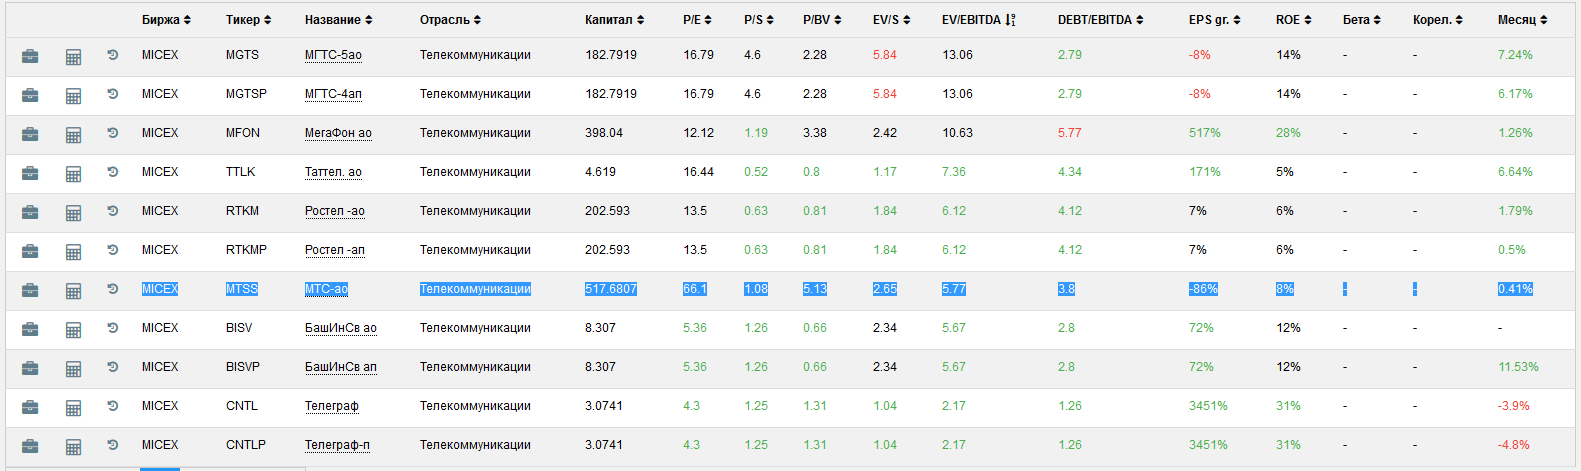Click the history icon in the CNTL row
This screenshot has width=1581, height=471.
coord(113,406)
